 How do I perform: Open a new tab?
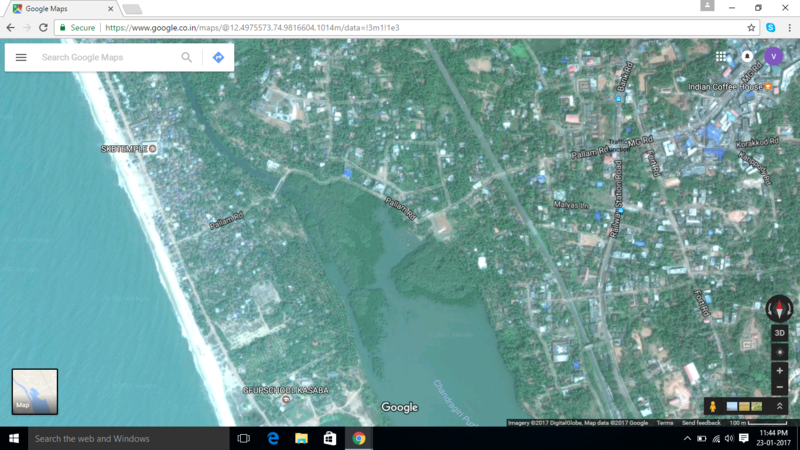tap(132, 9)
